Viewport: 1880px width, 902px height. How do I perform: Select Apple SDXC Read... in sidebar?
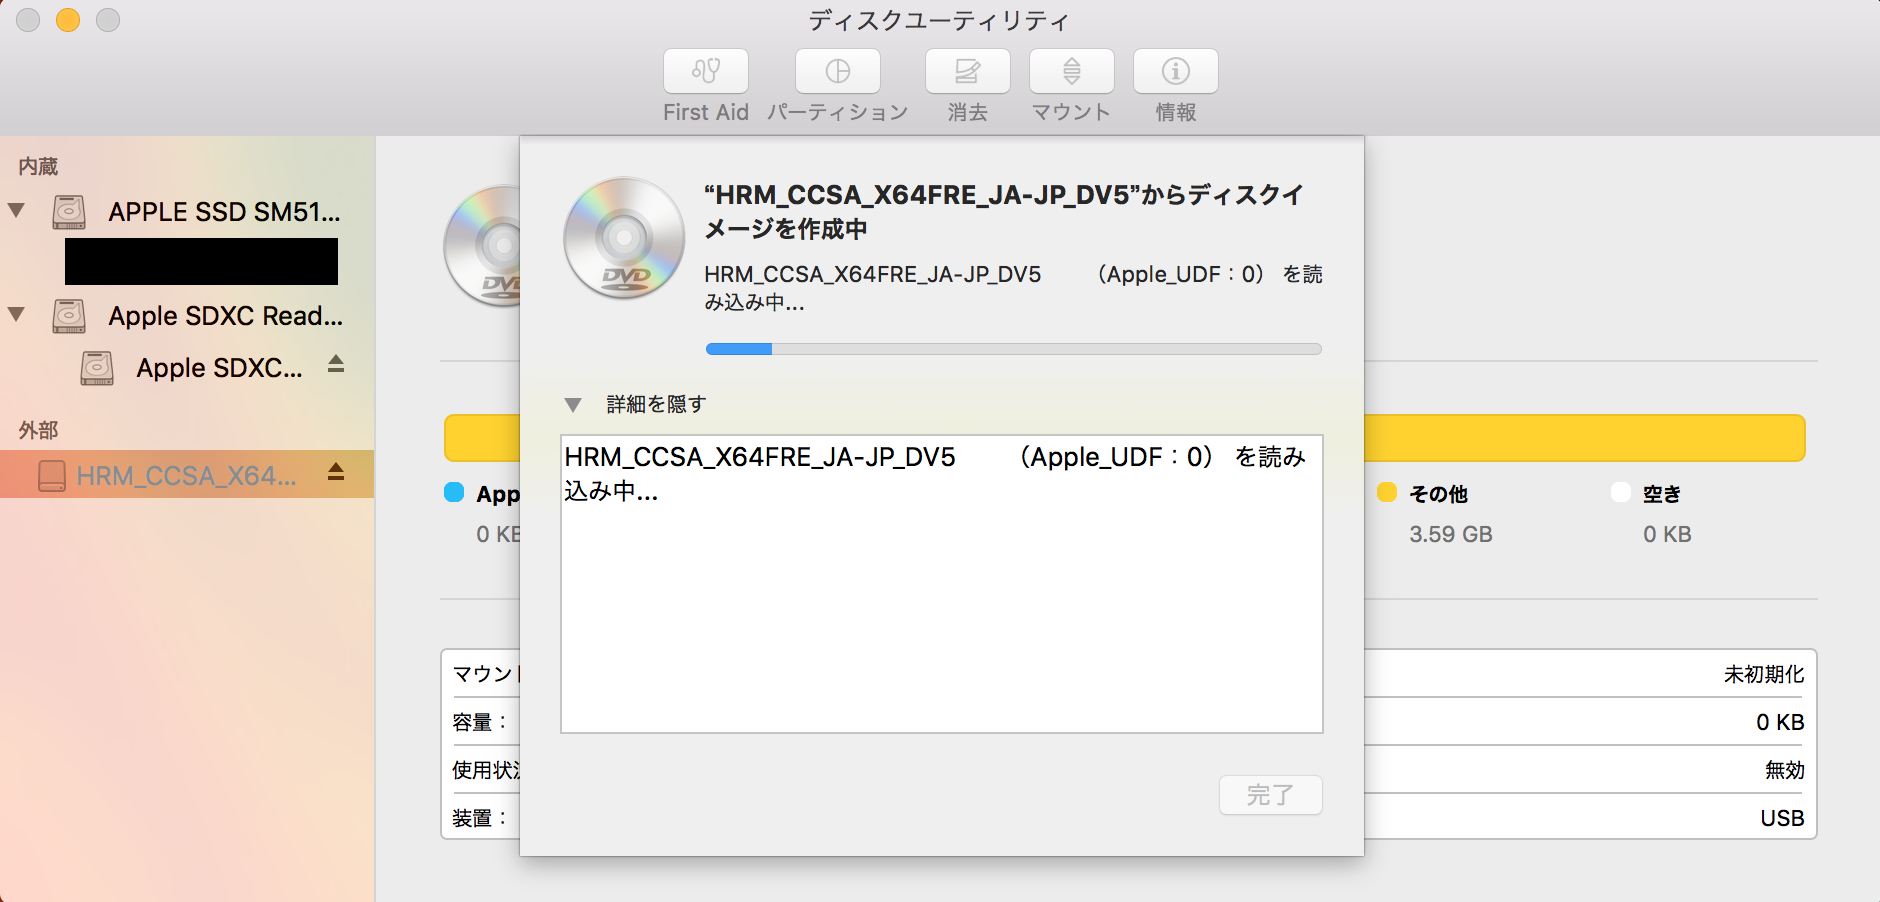[x=187, y=316]
